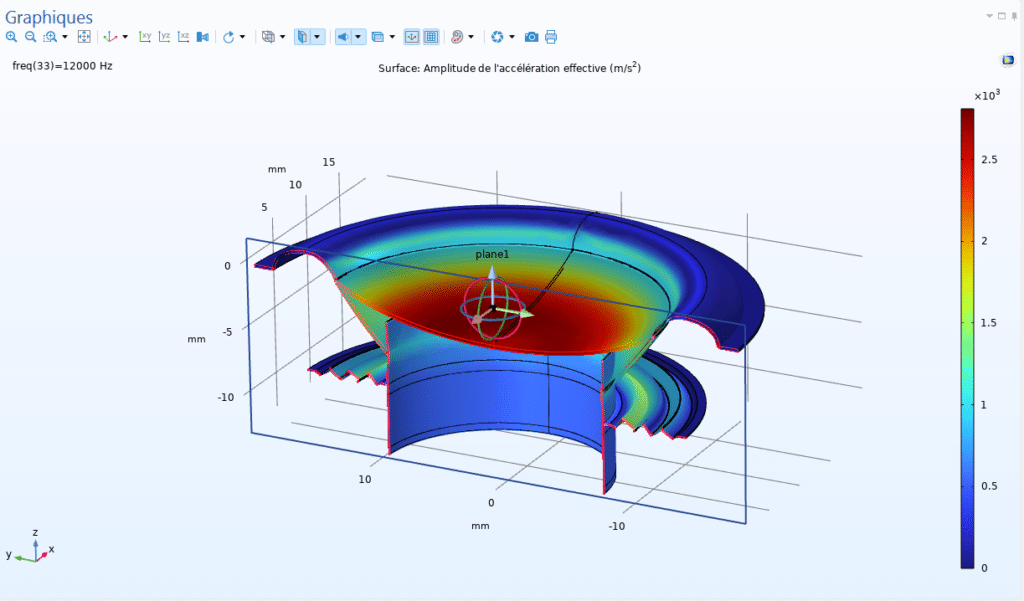Click the Print icon in the toolbar

tap(551, 37)
